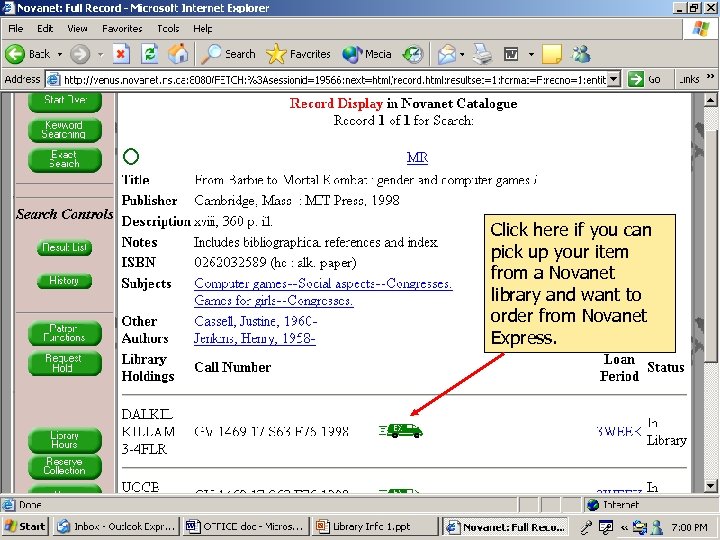Screen dimensions: 720x540
Task: Open the Edit menu
Action: pos(45,28)
